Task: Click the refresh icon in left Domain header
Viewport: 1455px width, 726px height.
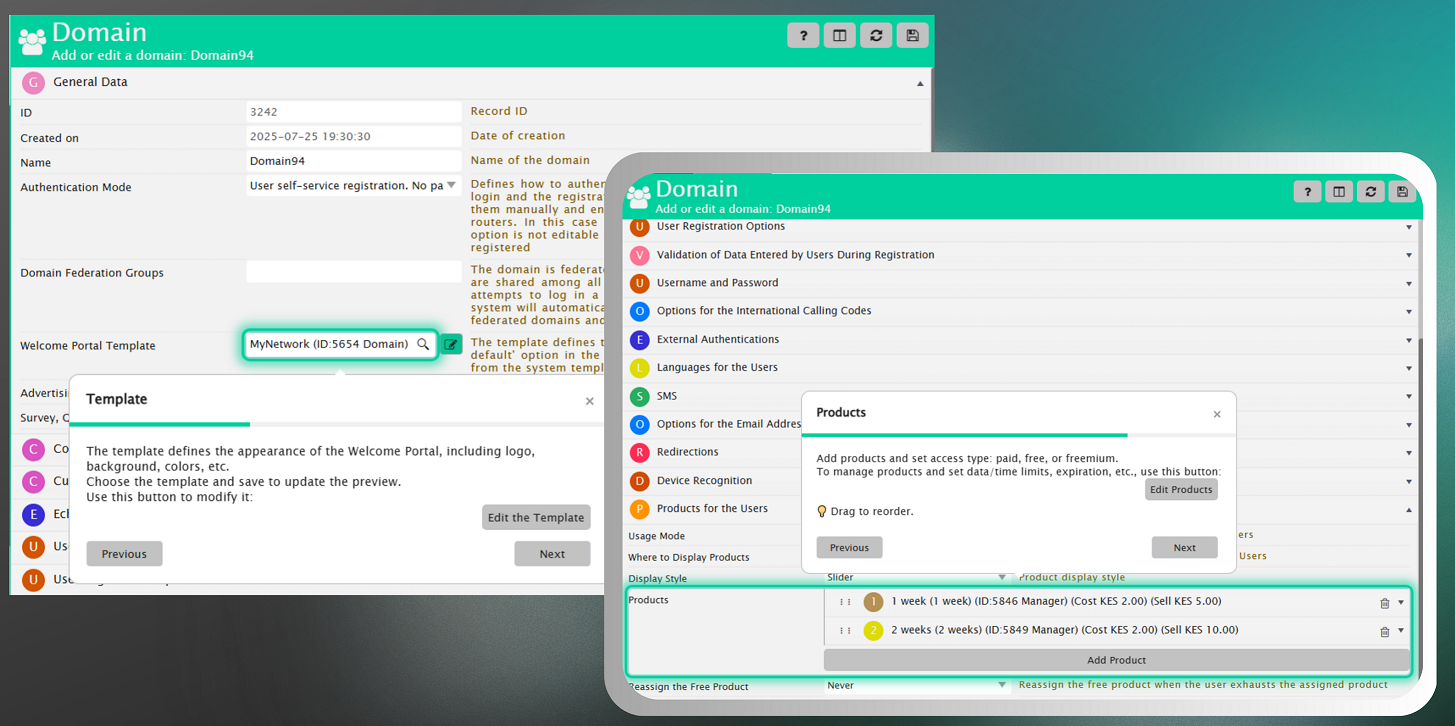Action: (876, 36)
